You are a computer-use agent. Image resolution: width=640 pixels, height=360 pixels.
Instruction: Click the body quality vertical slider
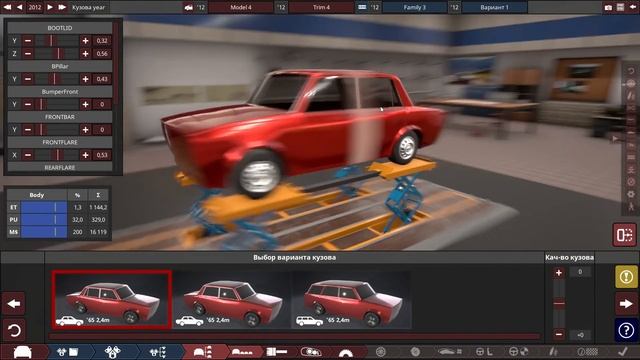559,304
